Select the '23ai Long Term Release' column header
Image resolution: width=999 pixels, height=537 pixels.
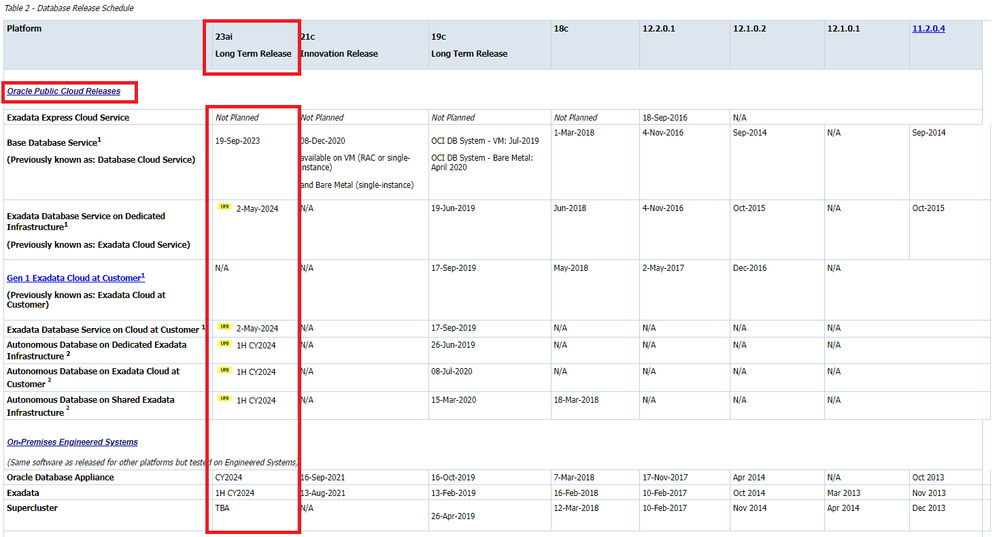tap(253, 45)
